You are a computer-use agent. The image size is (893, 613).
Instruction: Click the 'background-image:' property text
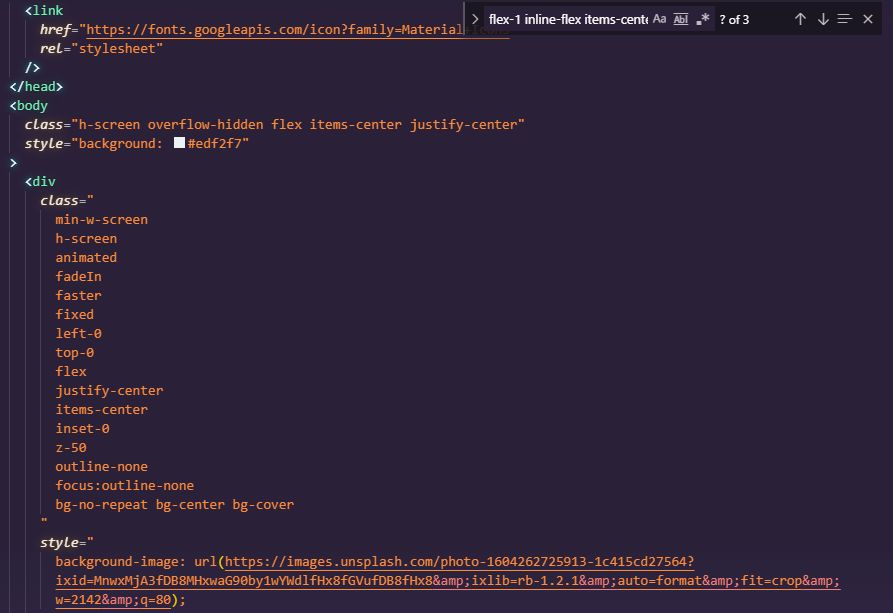[x=121, y=561]
